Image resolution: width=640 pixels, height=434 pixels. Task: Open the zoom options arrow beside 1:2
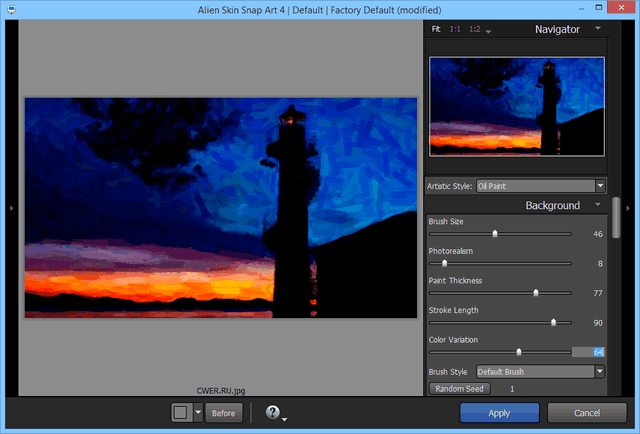[488, 32]
